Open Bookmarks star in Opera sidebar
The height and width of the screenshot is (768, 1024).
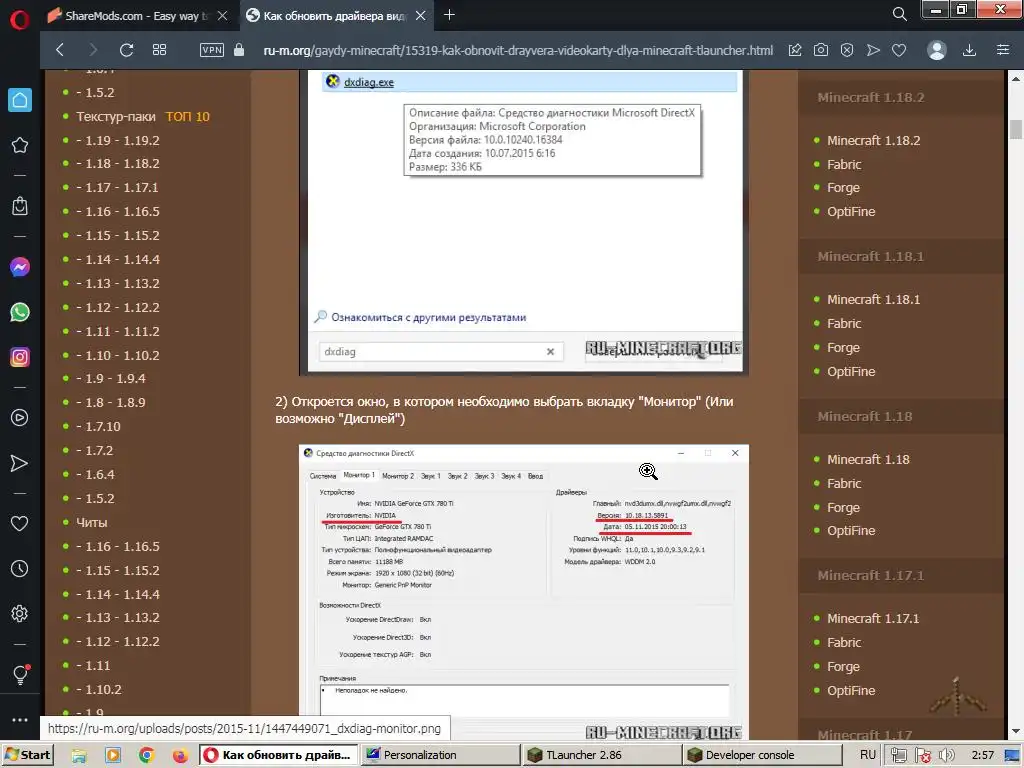tap(20, 145)
